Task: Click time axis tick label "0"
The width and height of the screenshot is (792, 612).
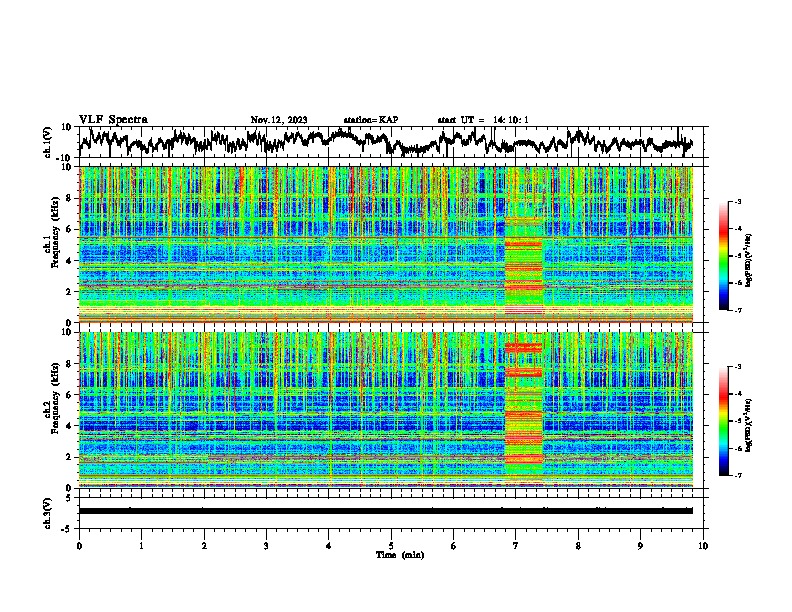Action: click(x=79, y=546)
